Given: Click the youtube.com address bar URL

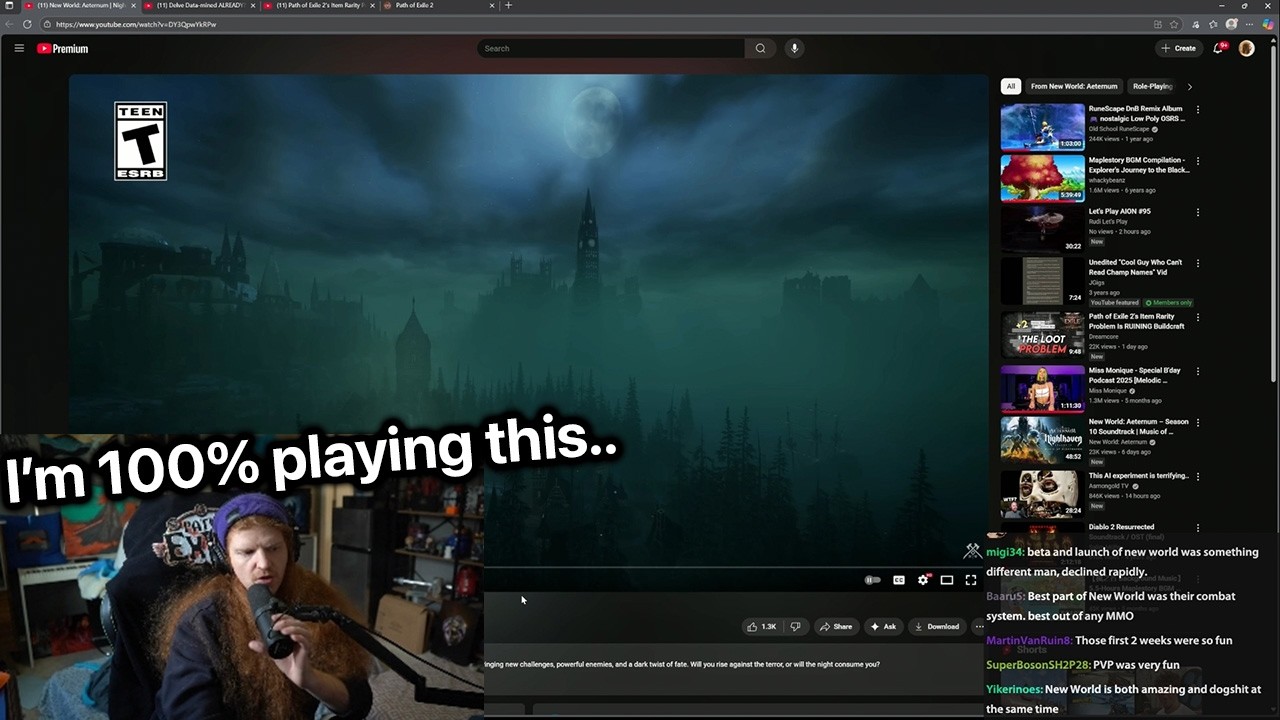Looking at the screenshot, I should coord(136,24).
